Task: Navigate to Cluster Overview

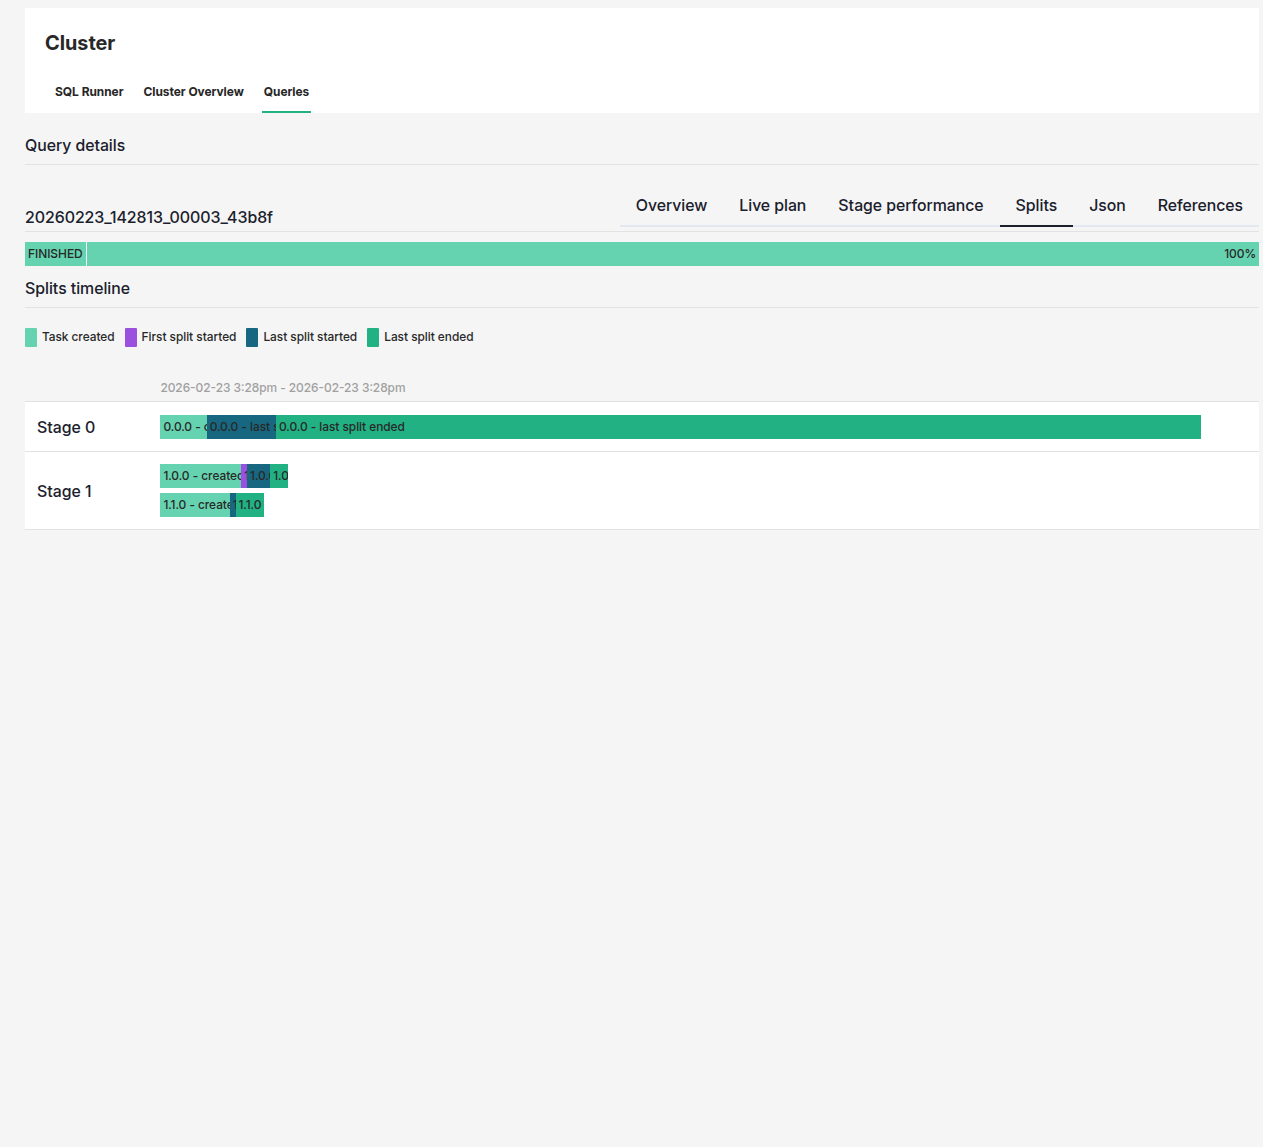Action: (193, 91)
